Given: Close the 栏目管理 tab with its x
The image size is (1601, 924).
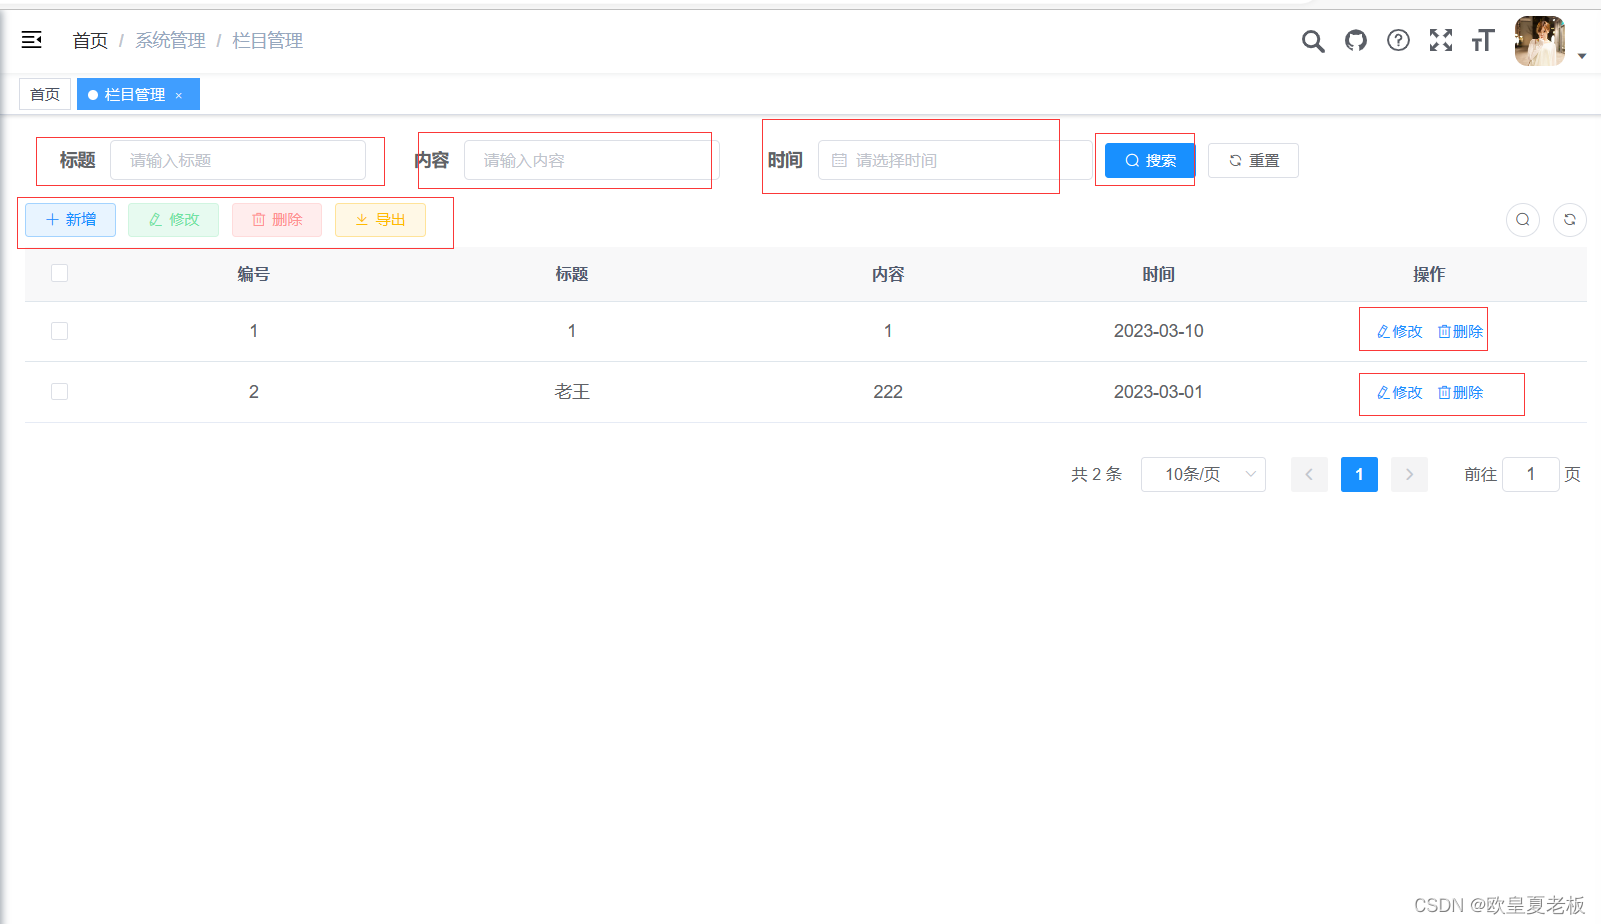Looking at the screenshot, I should [179, 96].
